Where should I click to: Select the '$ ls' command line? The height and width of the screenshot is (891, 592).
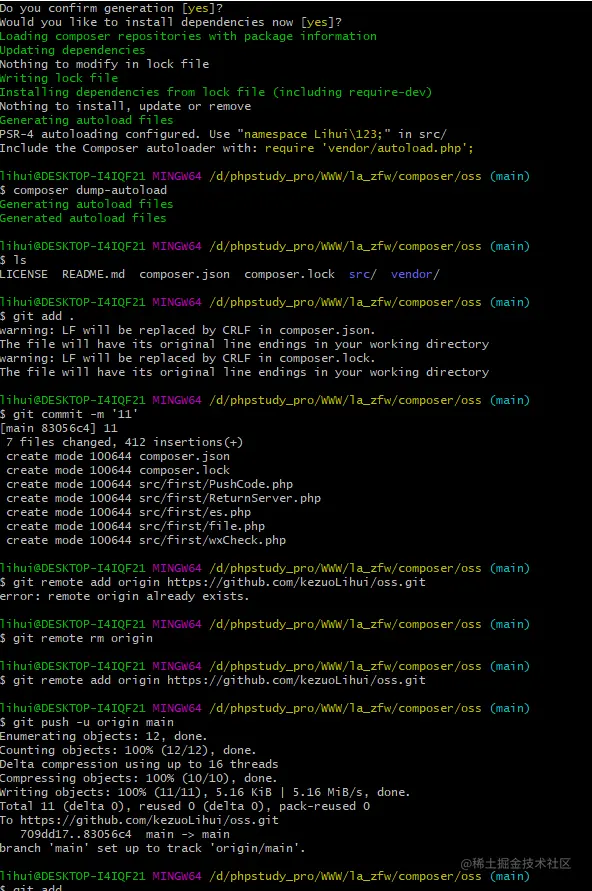[13, 260]
